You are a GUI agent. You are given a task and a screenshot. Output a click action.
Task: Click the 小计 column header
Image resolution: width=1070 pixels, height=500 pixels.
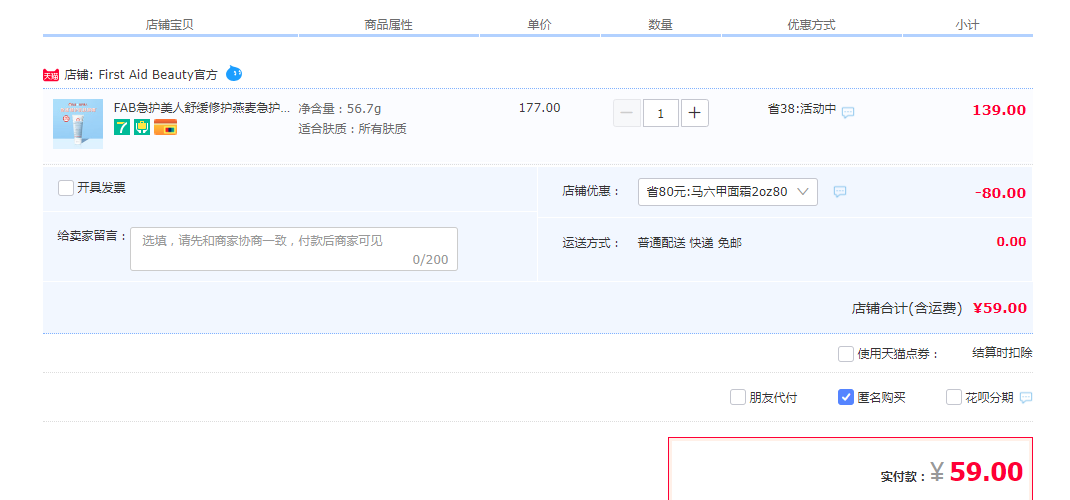point(968,25)
